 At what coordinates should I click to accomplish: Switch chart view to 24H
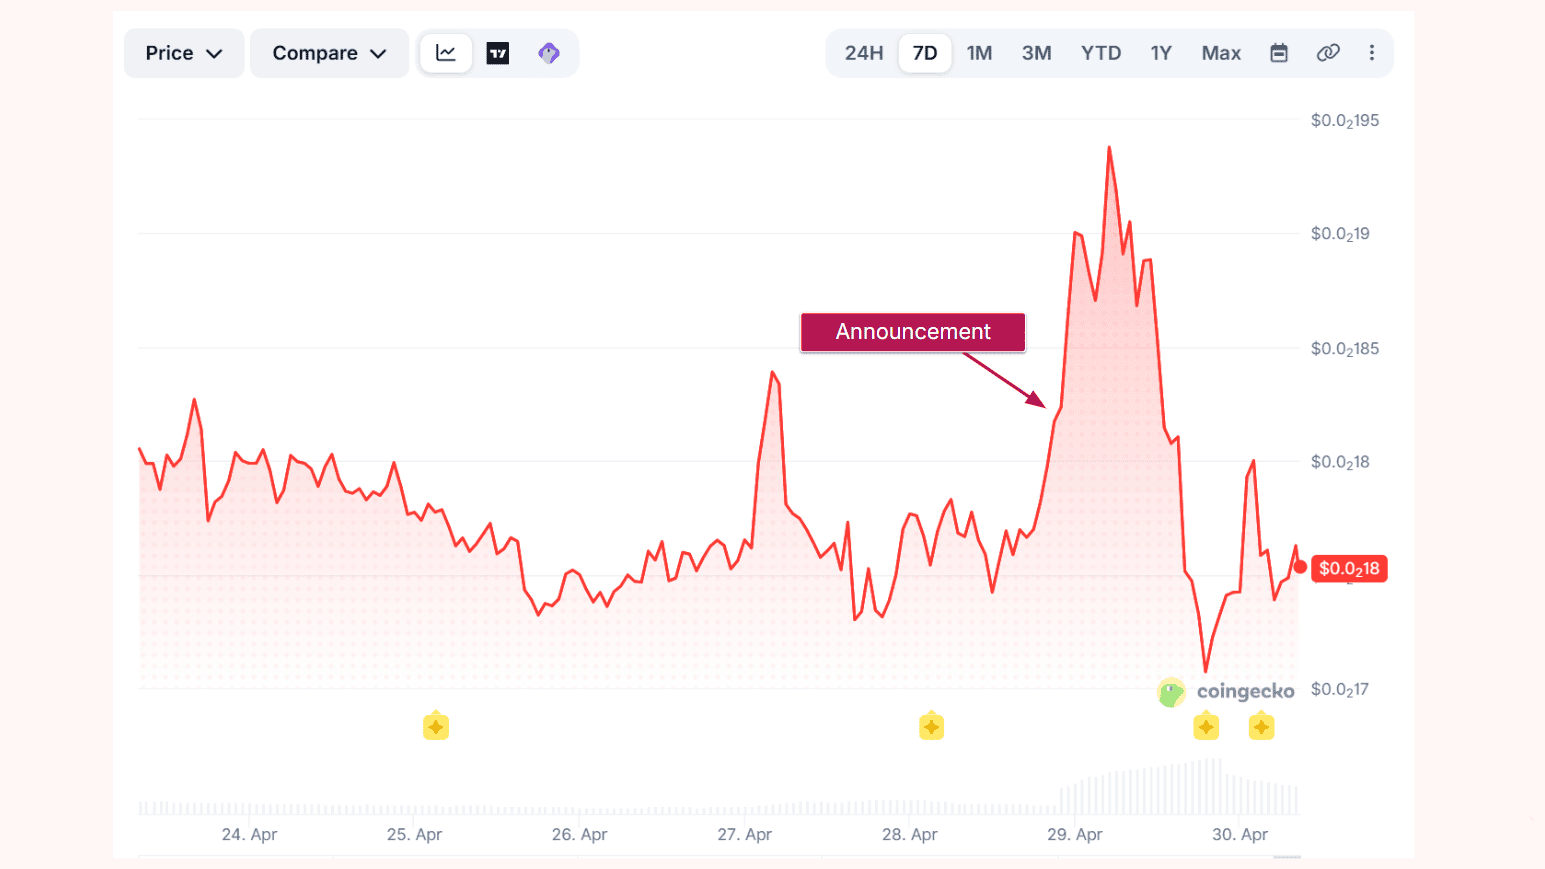pyautogui.click(x=863, y=53)
